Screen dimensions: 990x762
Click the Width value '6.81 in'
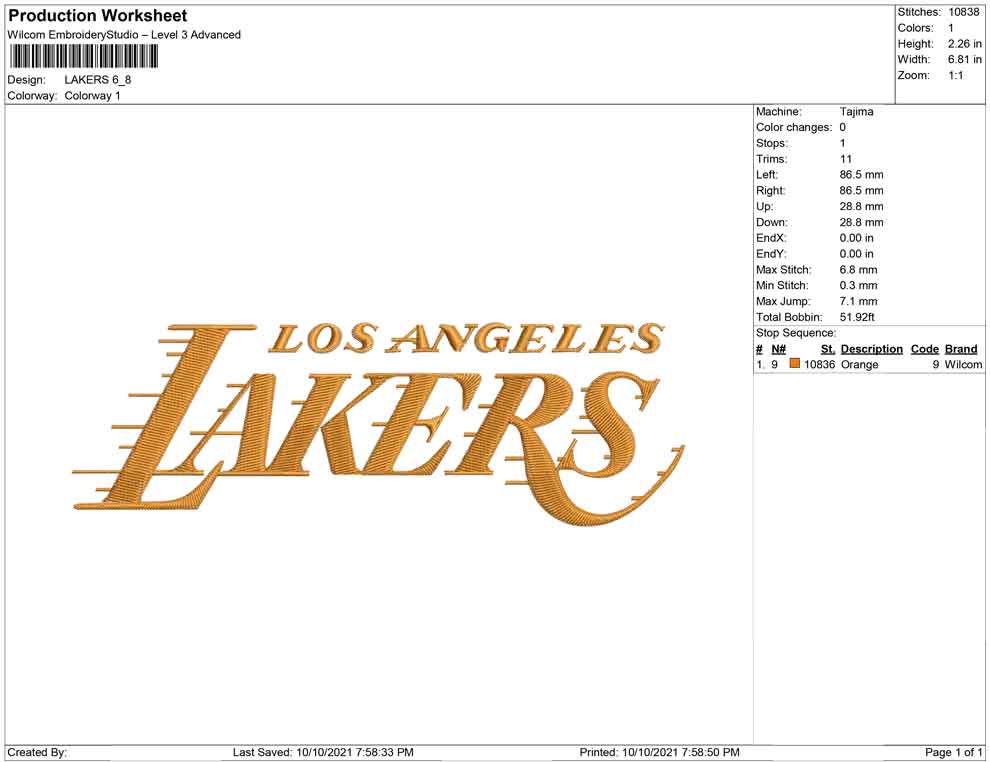pyautogui.click(x=964, y=59)
